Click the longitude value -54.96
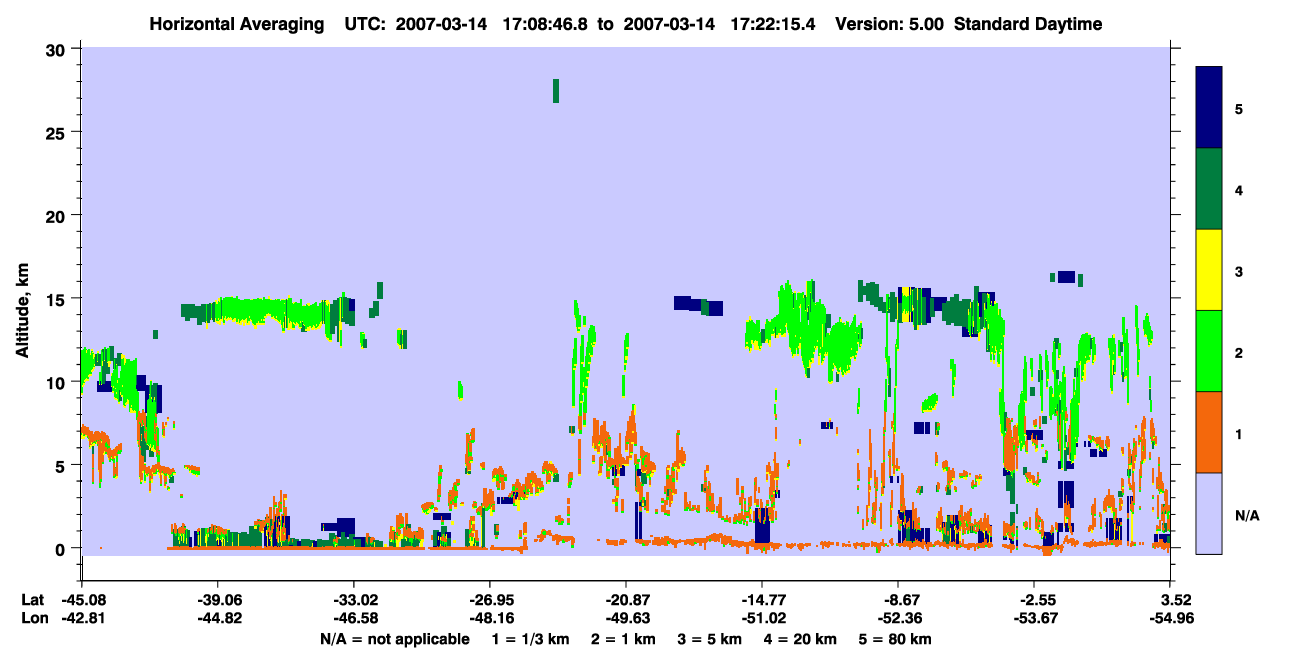The image size is (1300, 667). pos(1170,619)
